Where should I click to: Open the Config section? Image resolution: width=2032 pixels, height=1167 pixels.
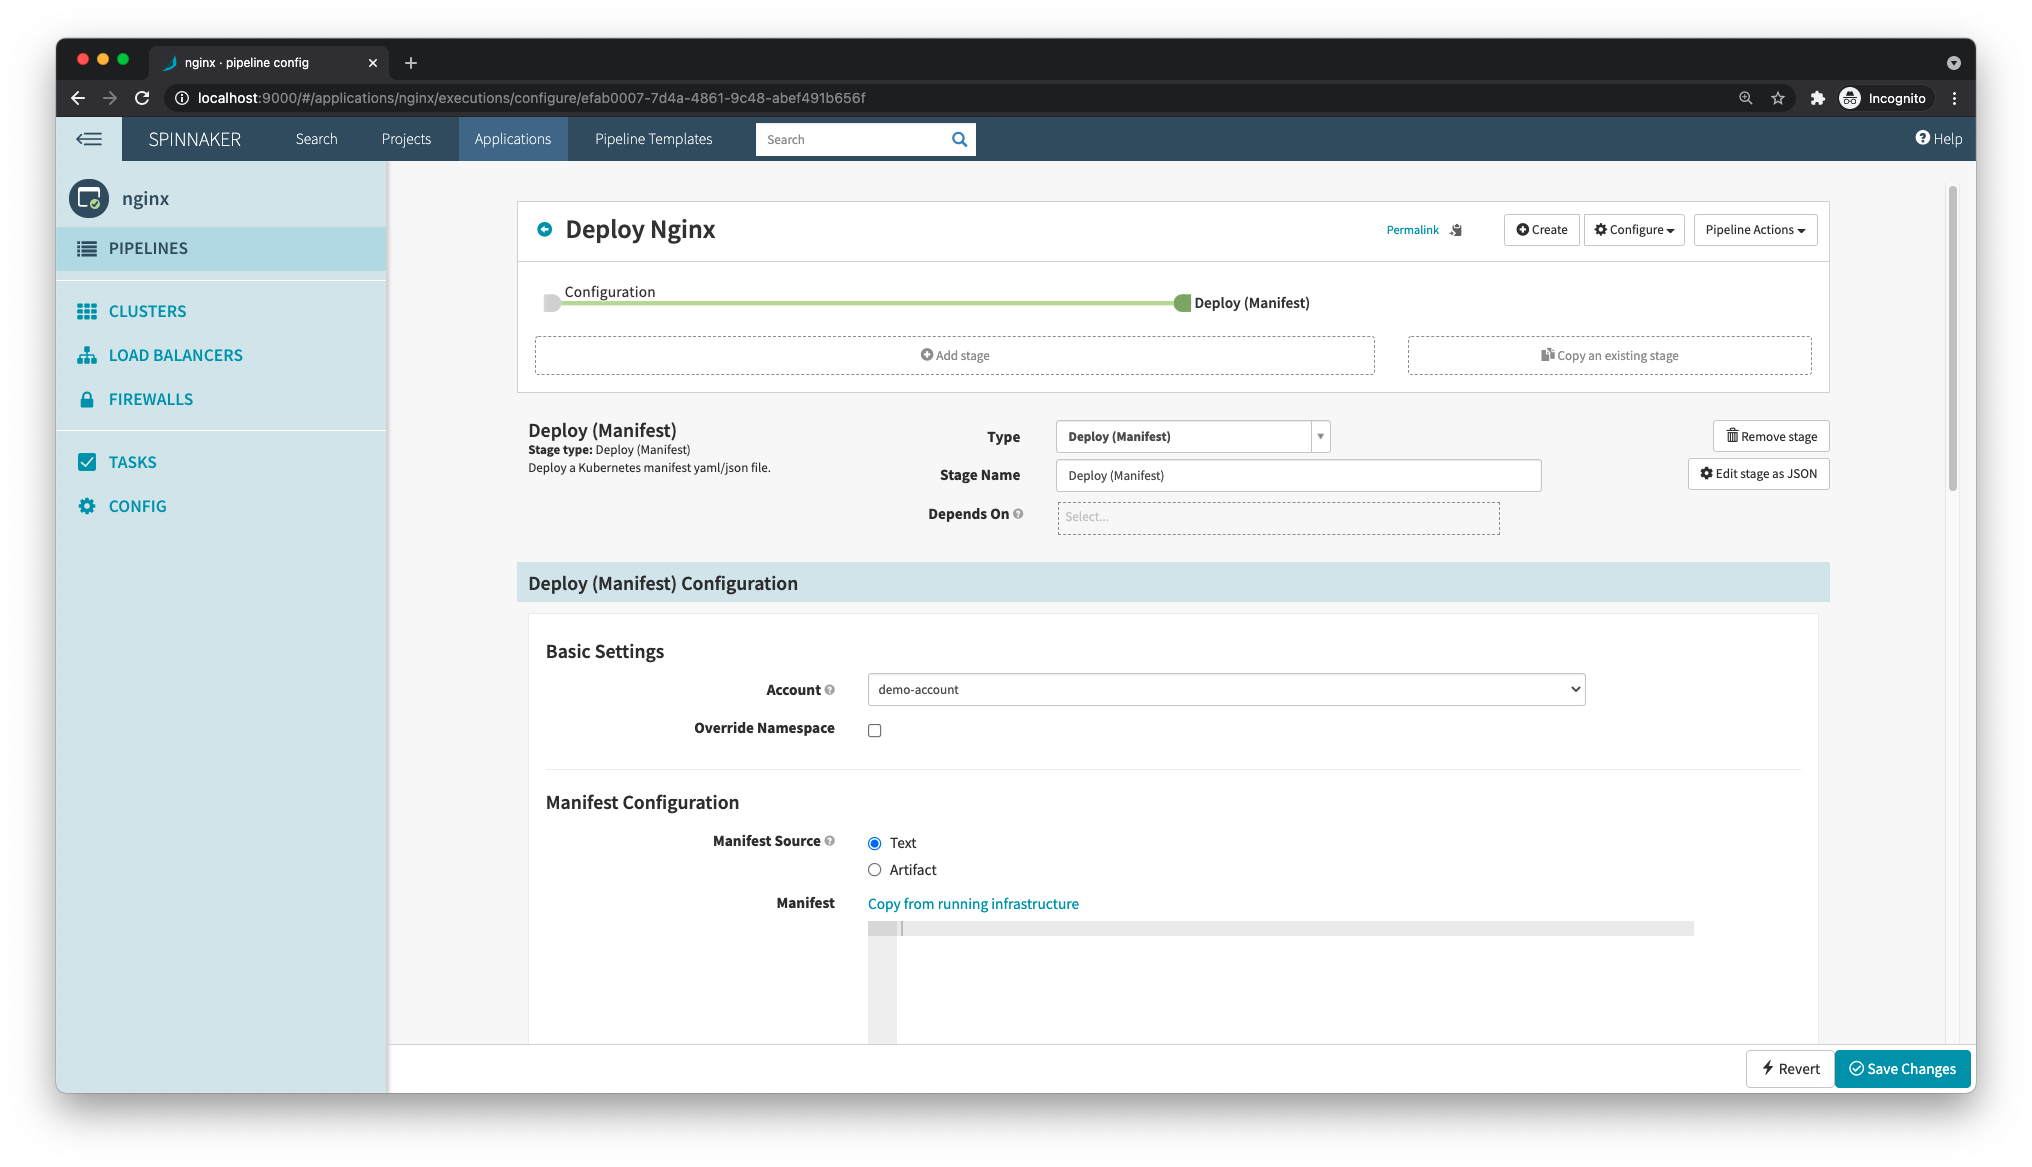tap(138, 506)
